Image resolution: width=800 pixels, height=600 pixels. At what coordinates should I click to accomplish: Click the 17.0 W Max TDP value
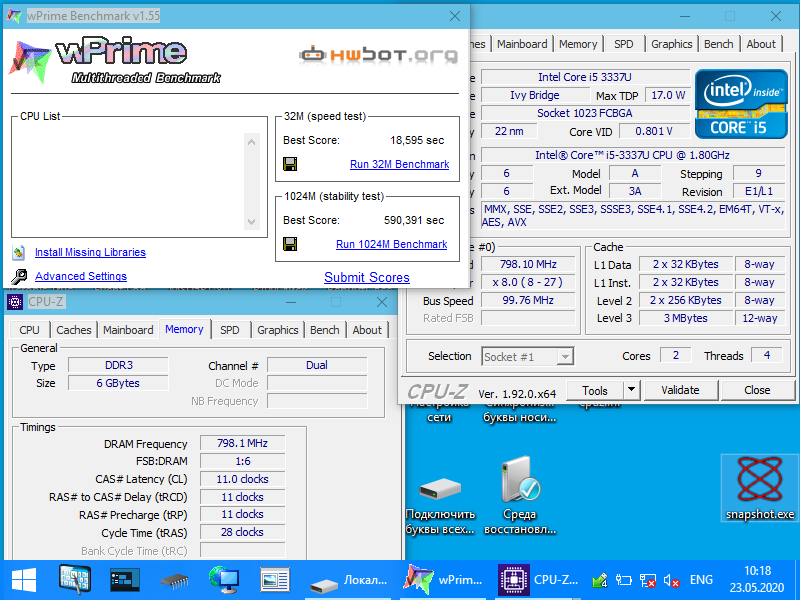pos(668,95)
